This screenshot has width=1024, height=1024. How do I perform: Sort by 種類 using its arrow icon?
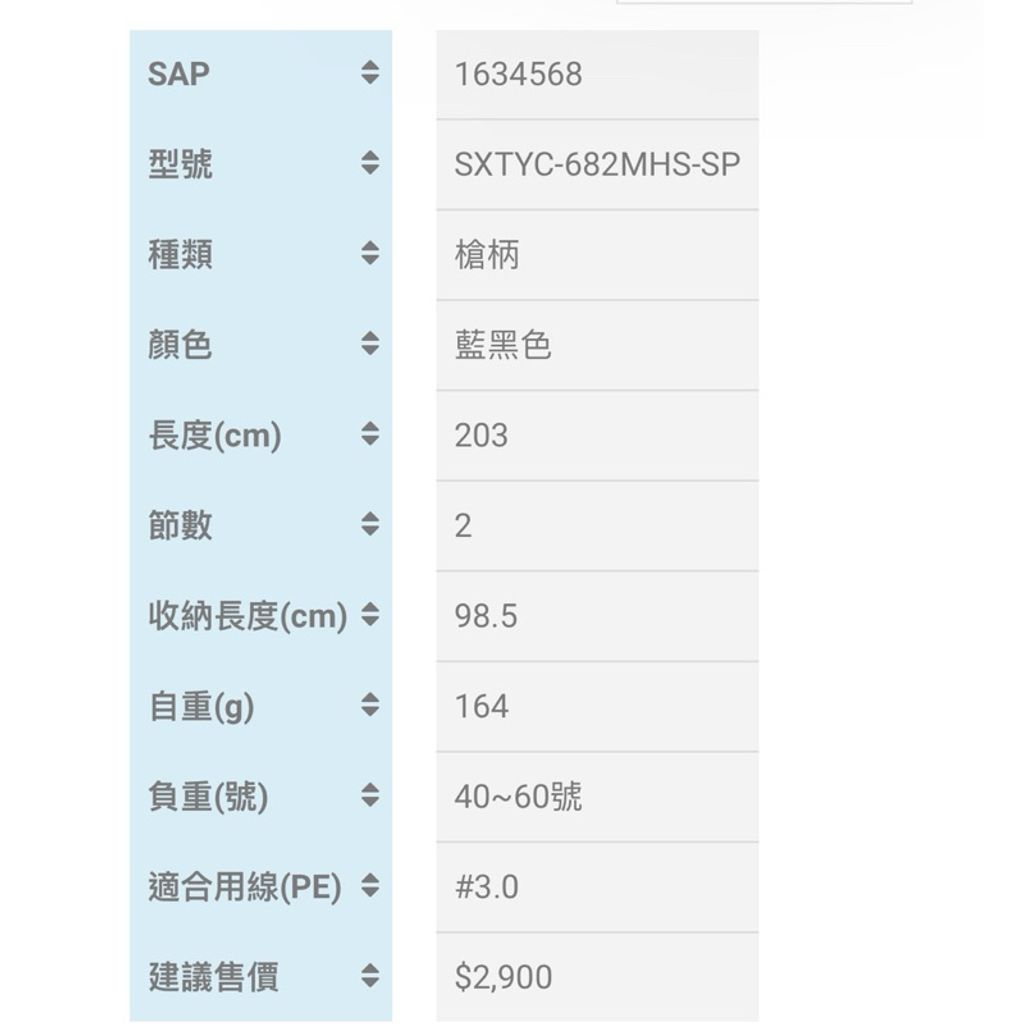pyautogui.click(x=370, y=254)
